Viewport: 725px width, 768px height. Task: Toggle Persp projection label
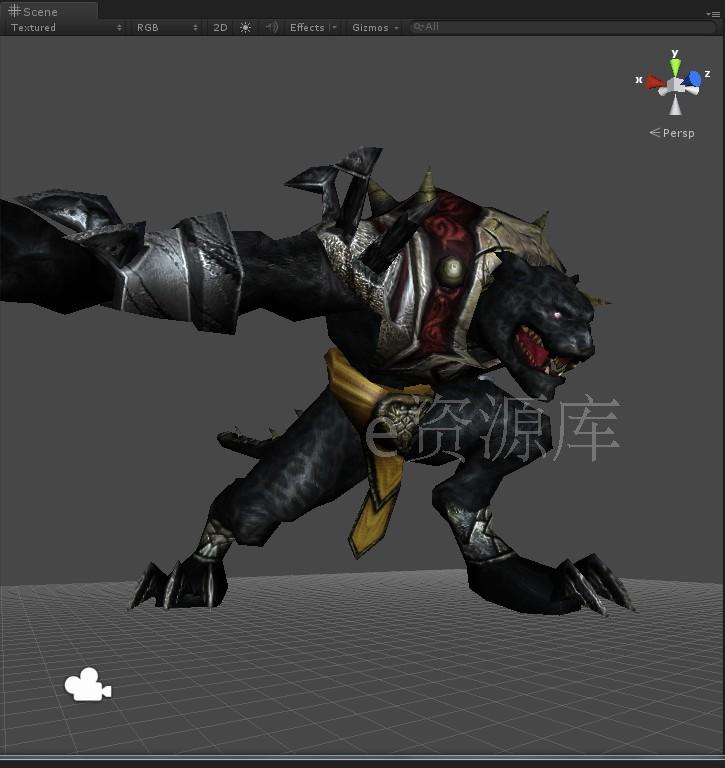coord(672,133)
